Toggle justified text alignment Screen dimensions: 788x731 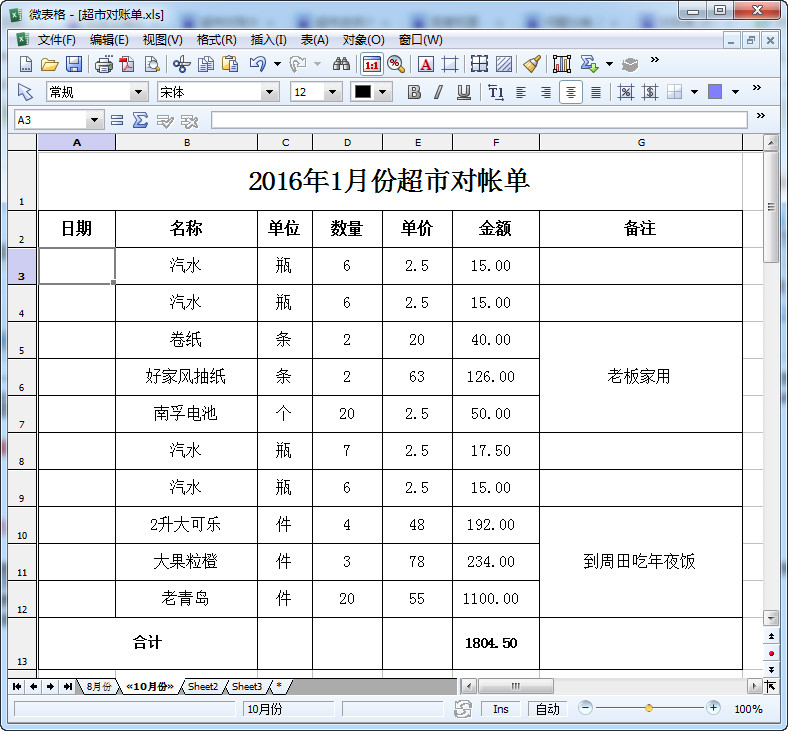point(596,92)
